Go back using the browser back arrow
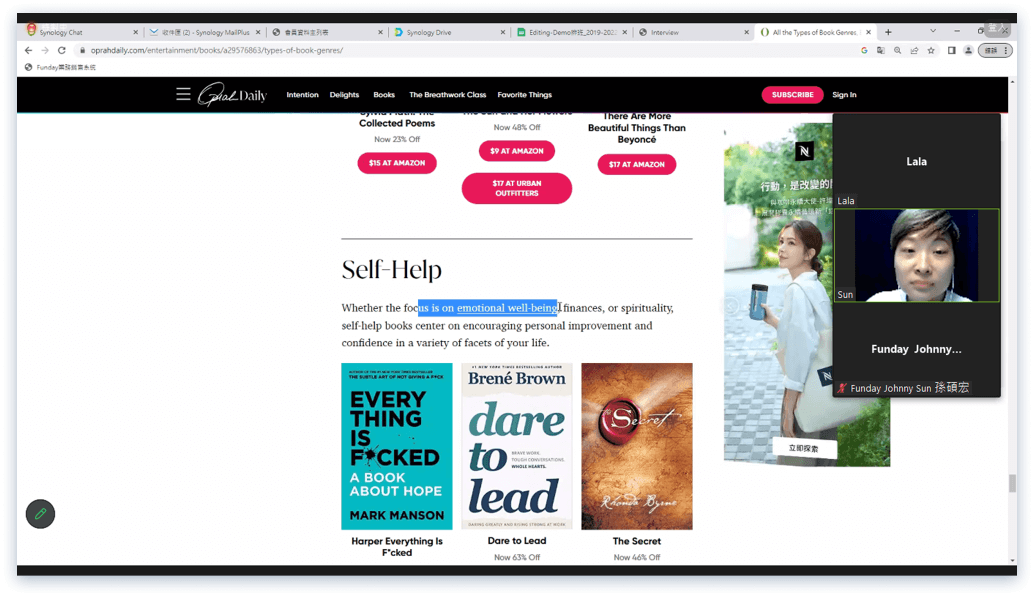 (28, 50)
